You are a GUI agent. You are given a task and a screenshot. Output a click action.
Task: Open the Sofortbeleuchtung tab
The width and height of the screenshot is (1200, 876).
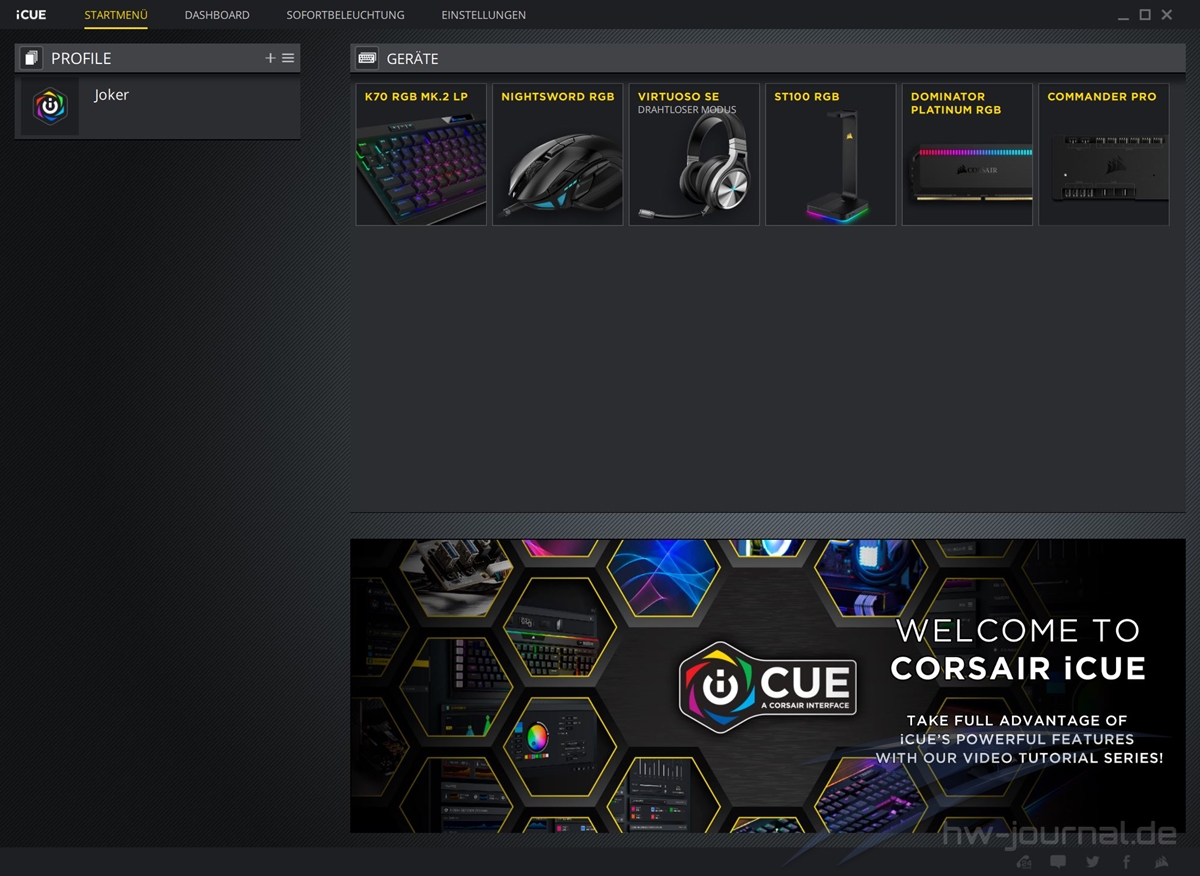click(345, 15)
